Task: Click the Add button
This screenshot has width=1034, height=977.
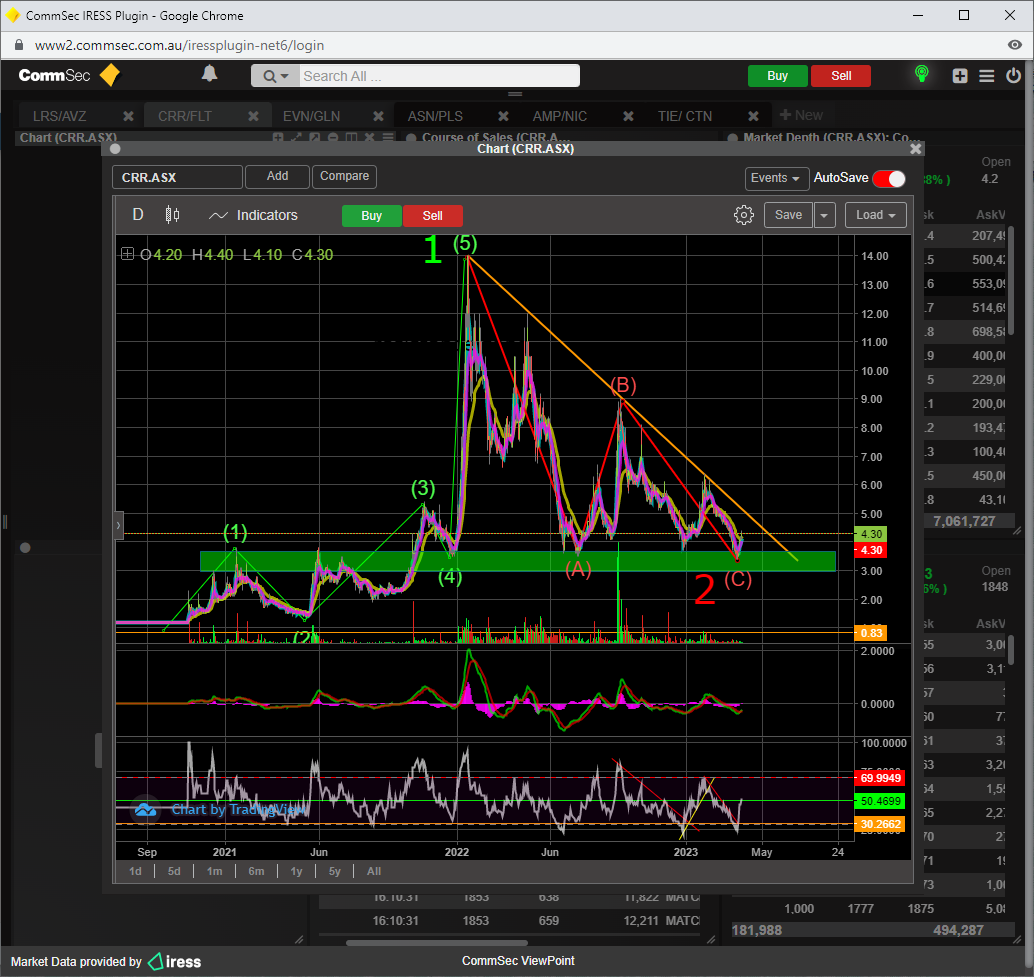Action: pos(277,177)
